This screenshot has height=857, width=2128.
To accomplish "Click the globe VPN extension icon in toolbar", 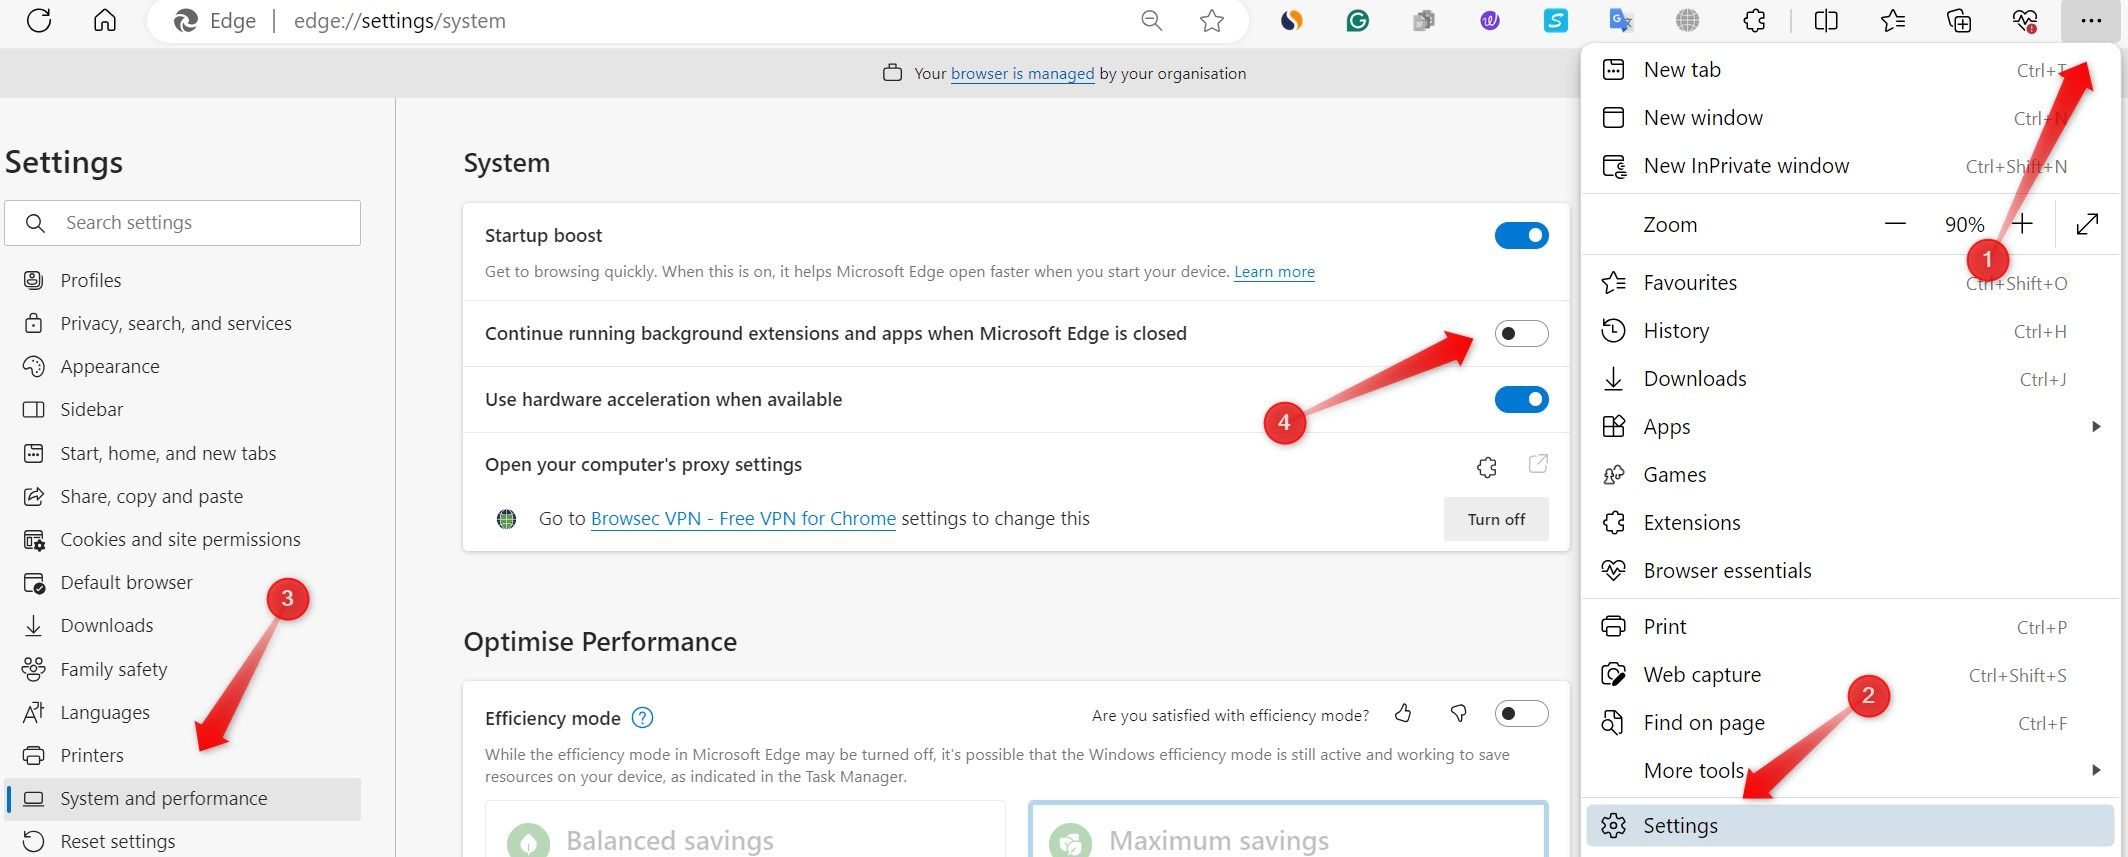I will click(1687, 20).
